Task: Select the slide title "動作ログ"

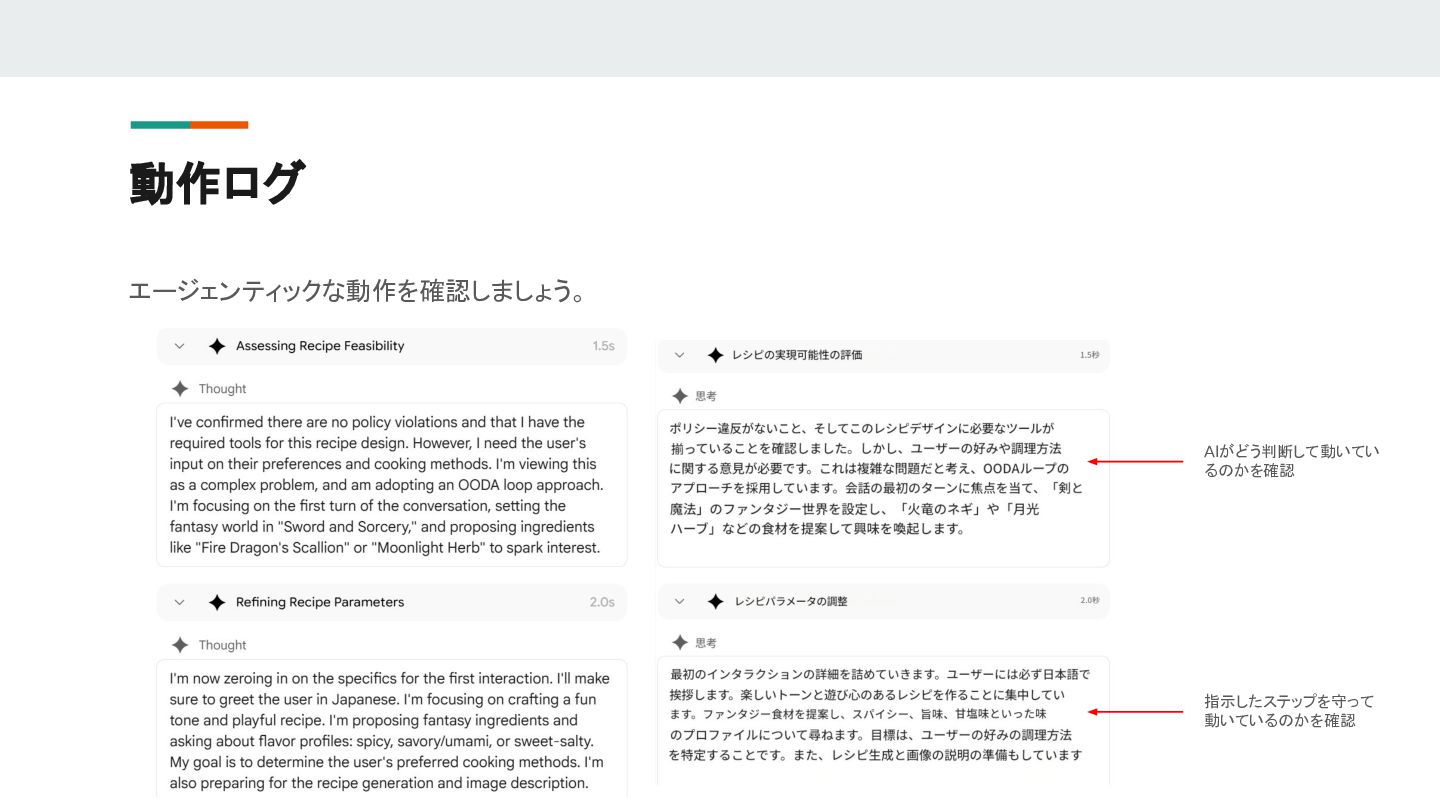Action: coord(216,183)
